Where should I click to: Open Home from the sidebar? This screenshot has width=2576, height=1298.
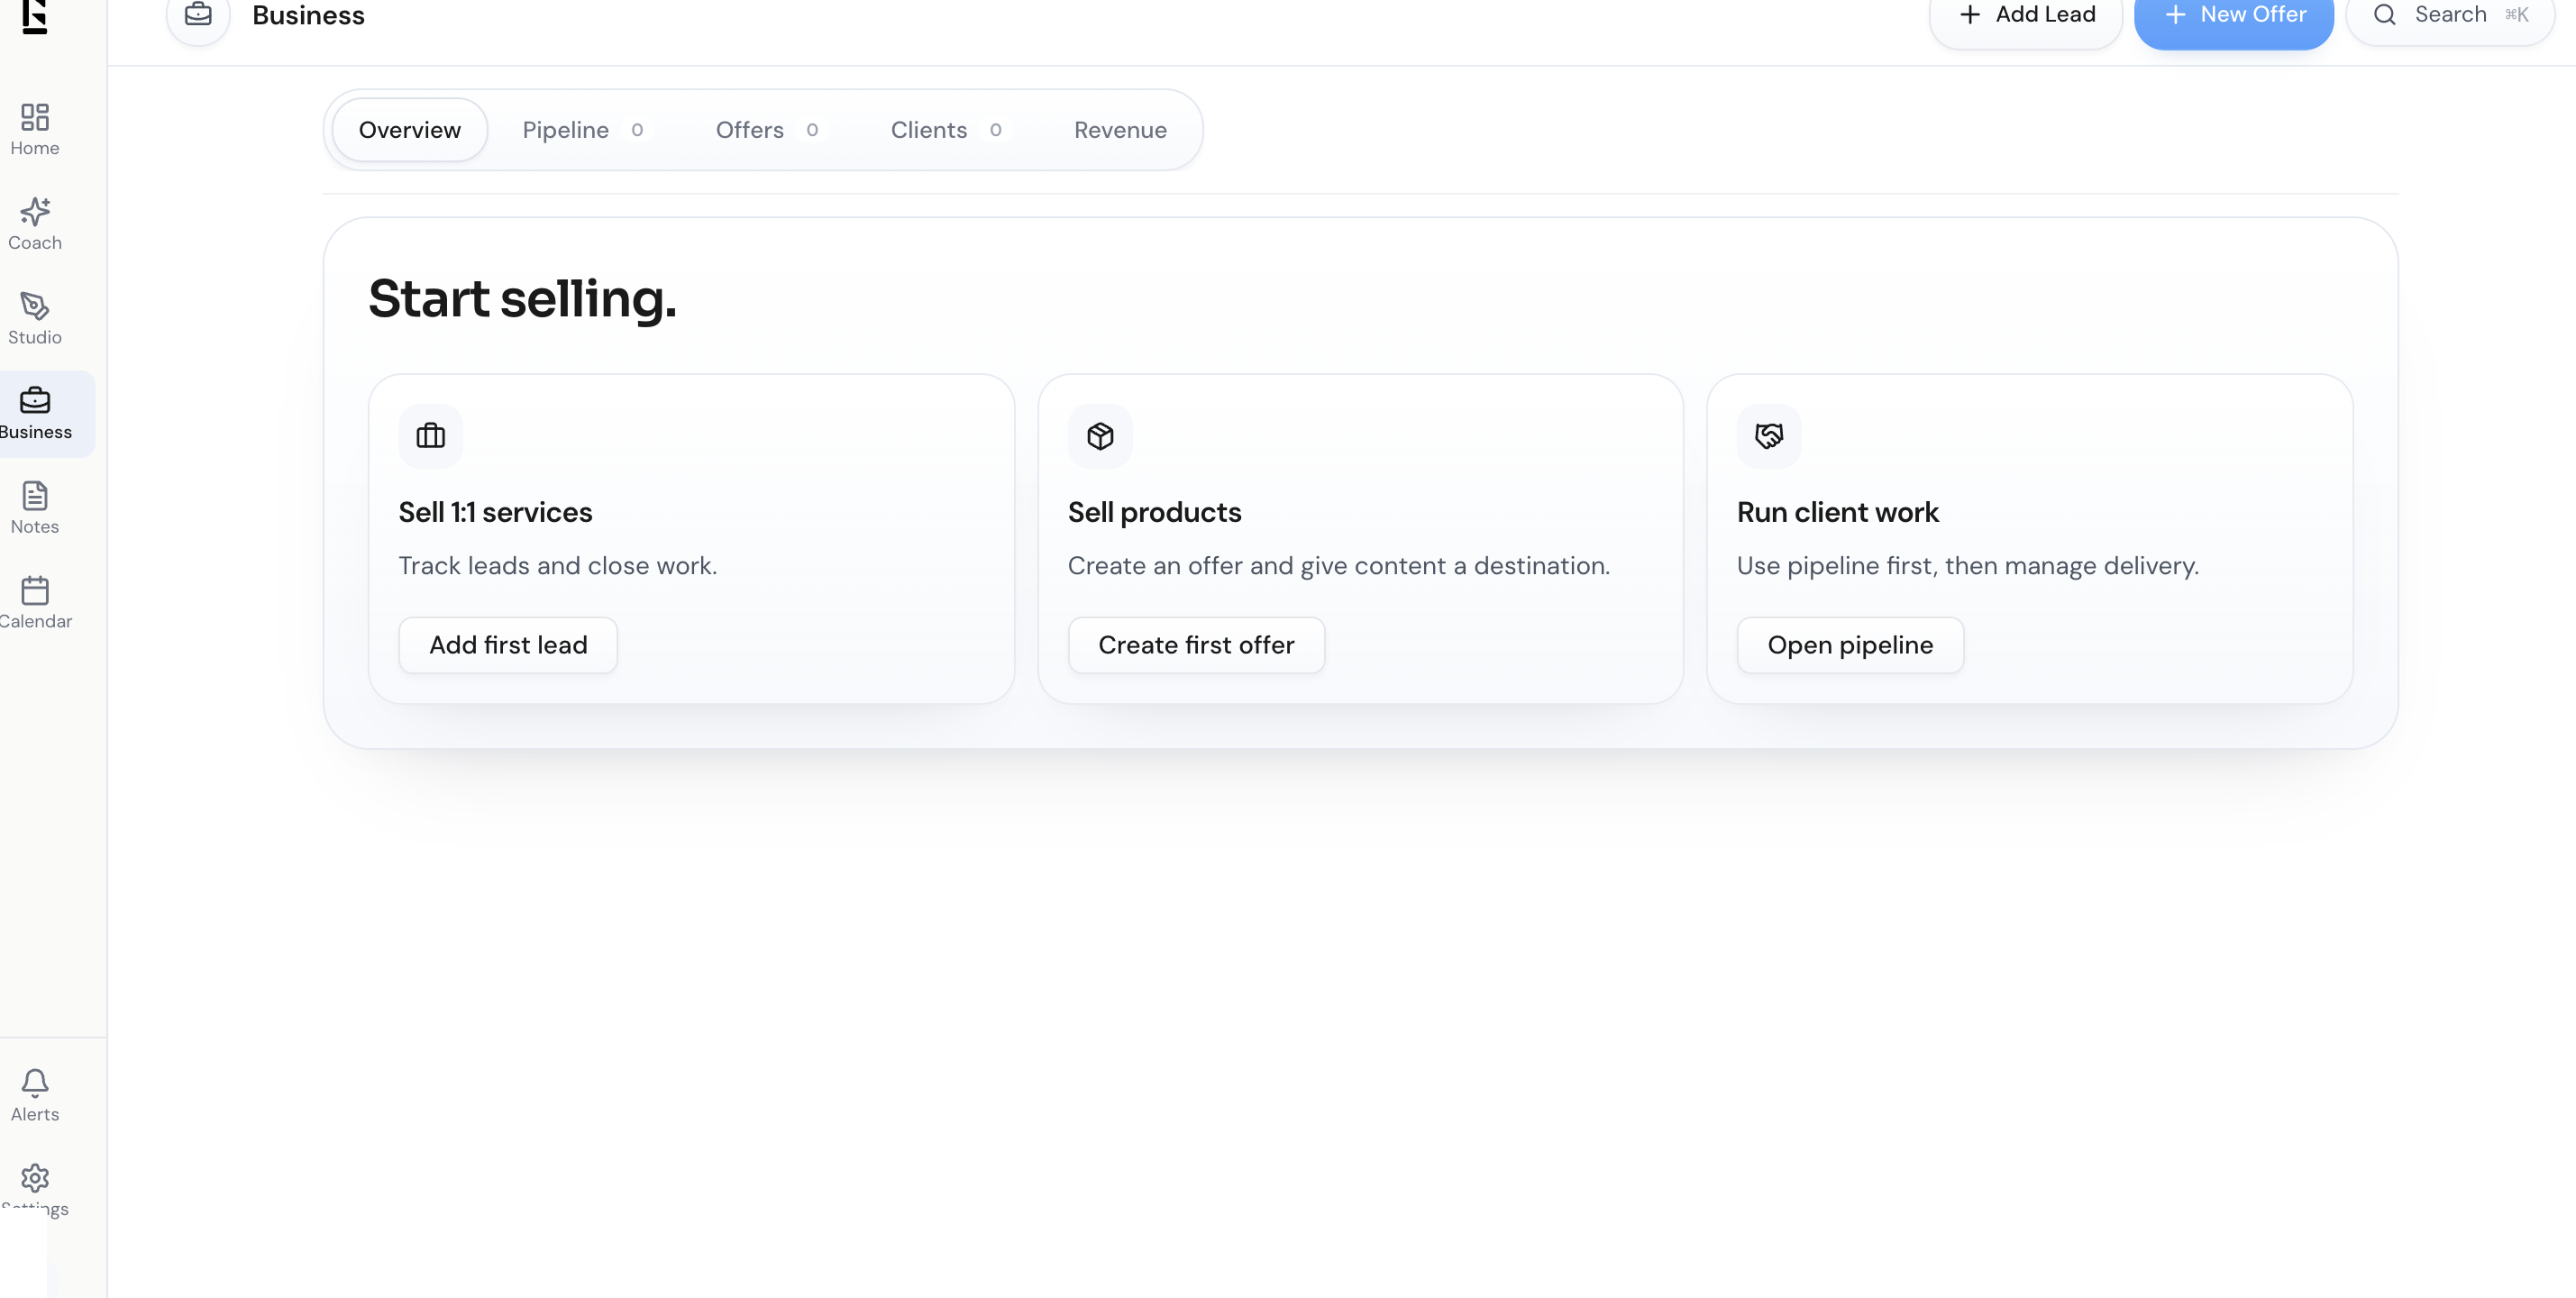pyautogui.click(x=34, y=128)
